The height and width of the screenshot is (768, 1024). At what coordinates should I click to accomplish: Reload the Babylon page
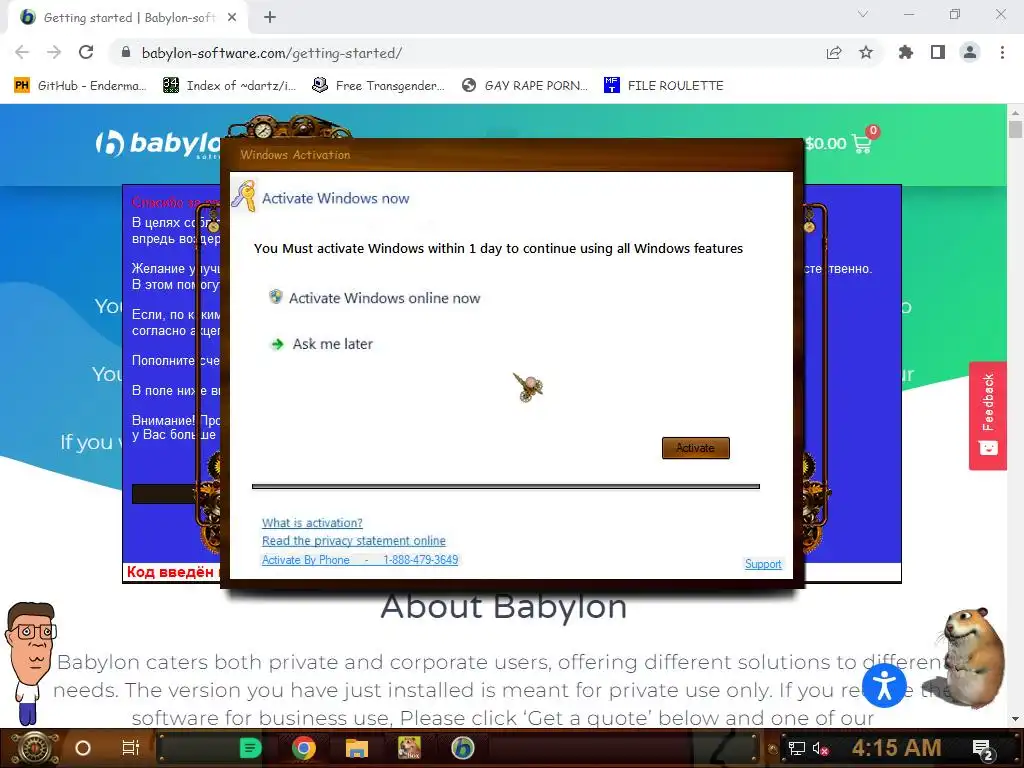click(86, 52)
